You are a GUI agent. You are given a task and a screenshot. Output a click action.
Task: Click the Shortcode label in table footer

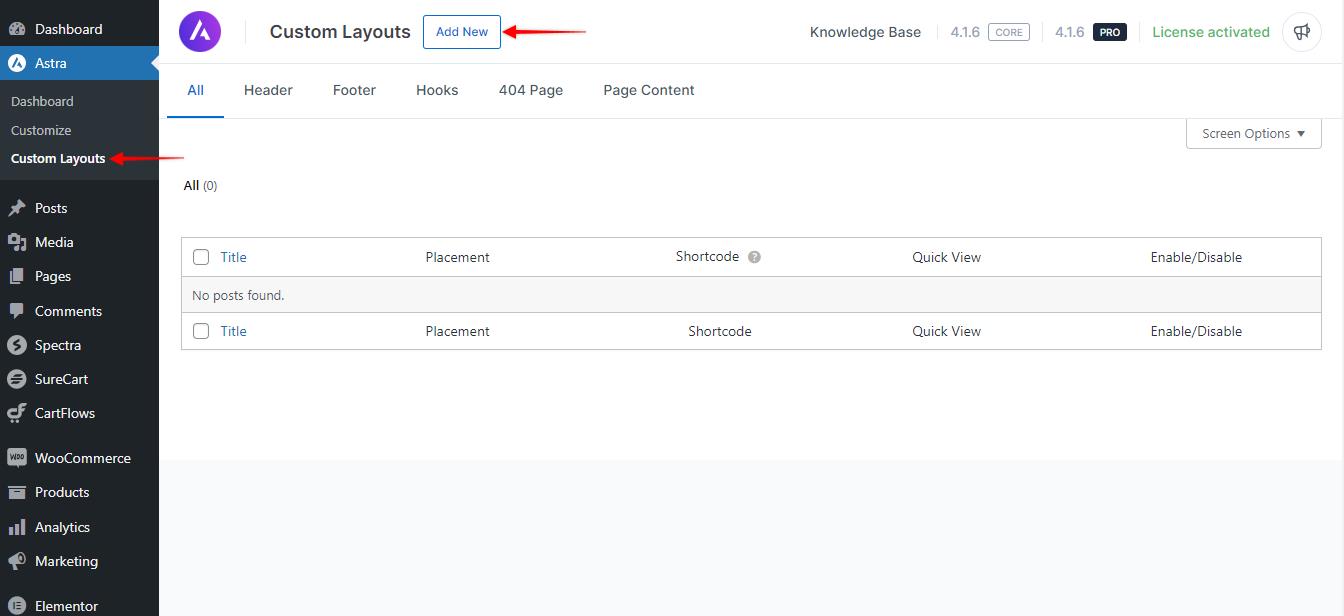(719, 331)
